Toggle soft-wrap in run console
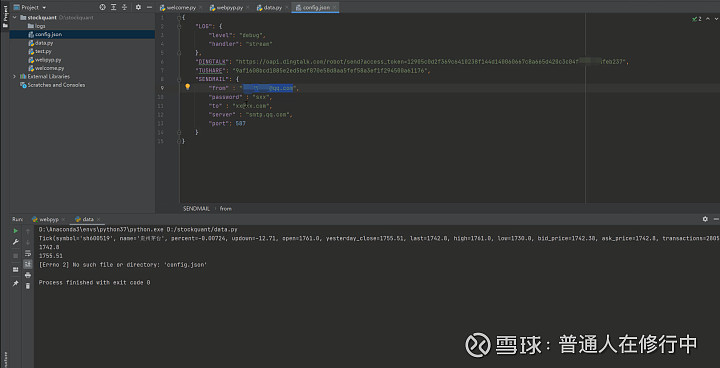The height and width of the screenshot is (368, 720). pos(28,253)
